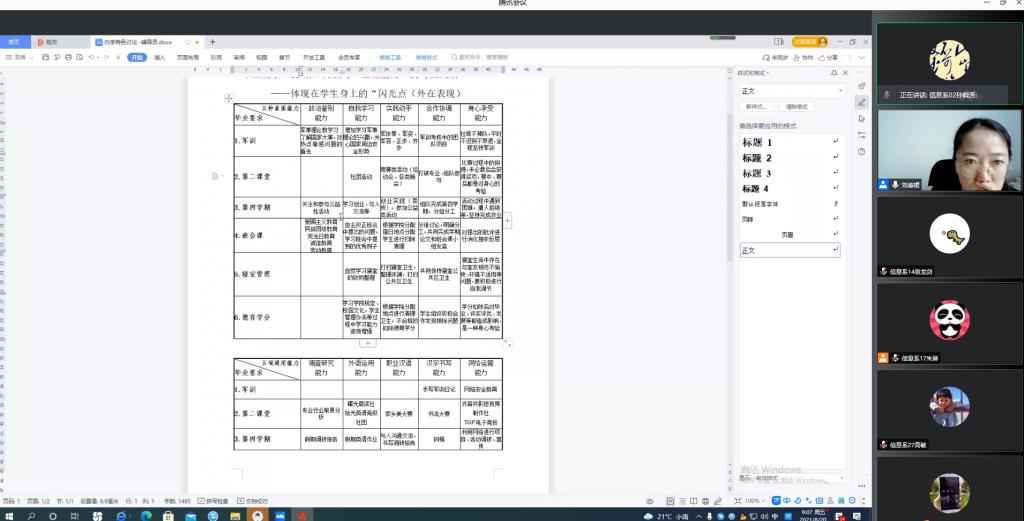Switch to the 插入 ribbon tab
Image resolution: width=1024 pixels, height=521 pixels.
click(x=159, y=57)
